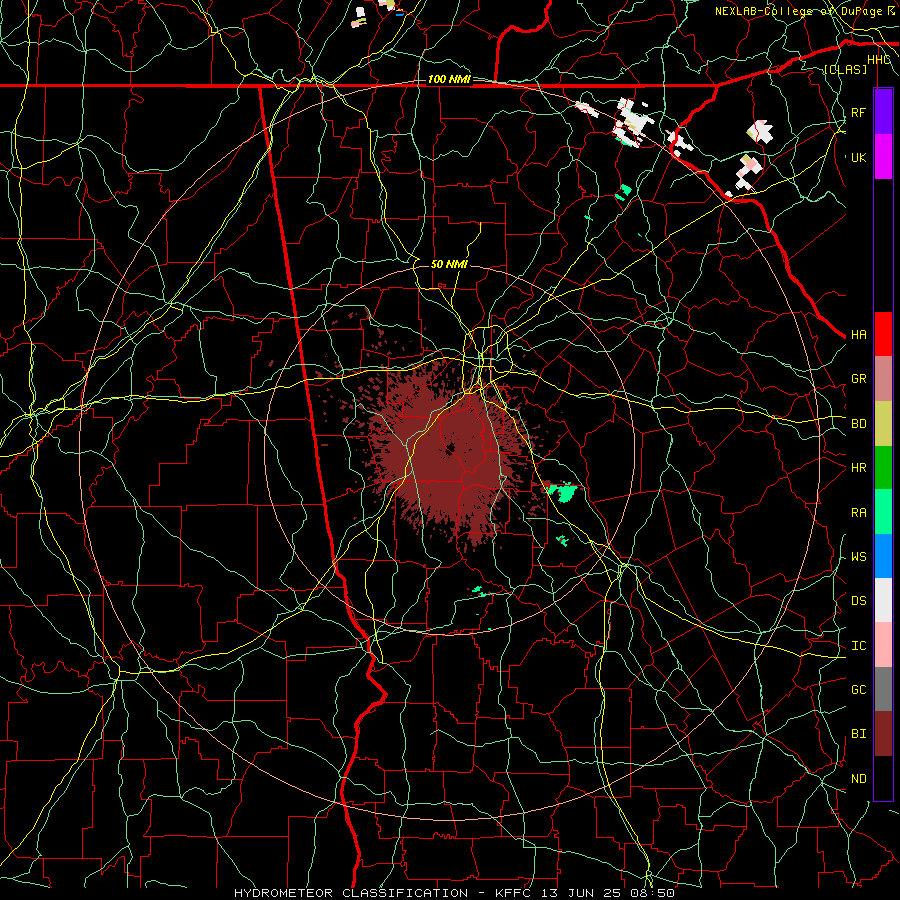Click the 'BI' legend label
The width and height of the screenshot is (900, 900).
point(858,734)
